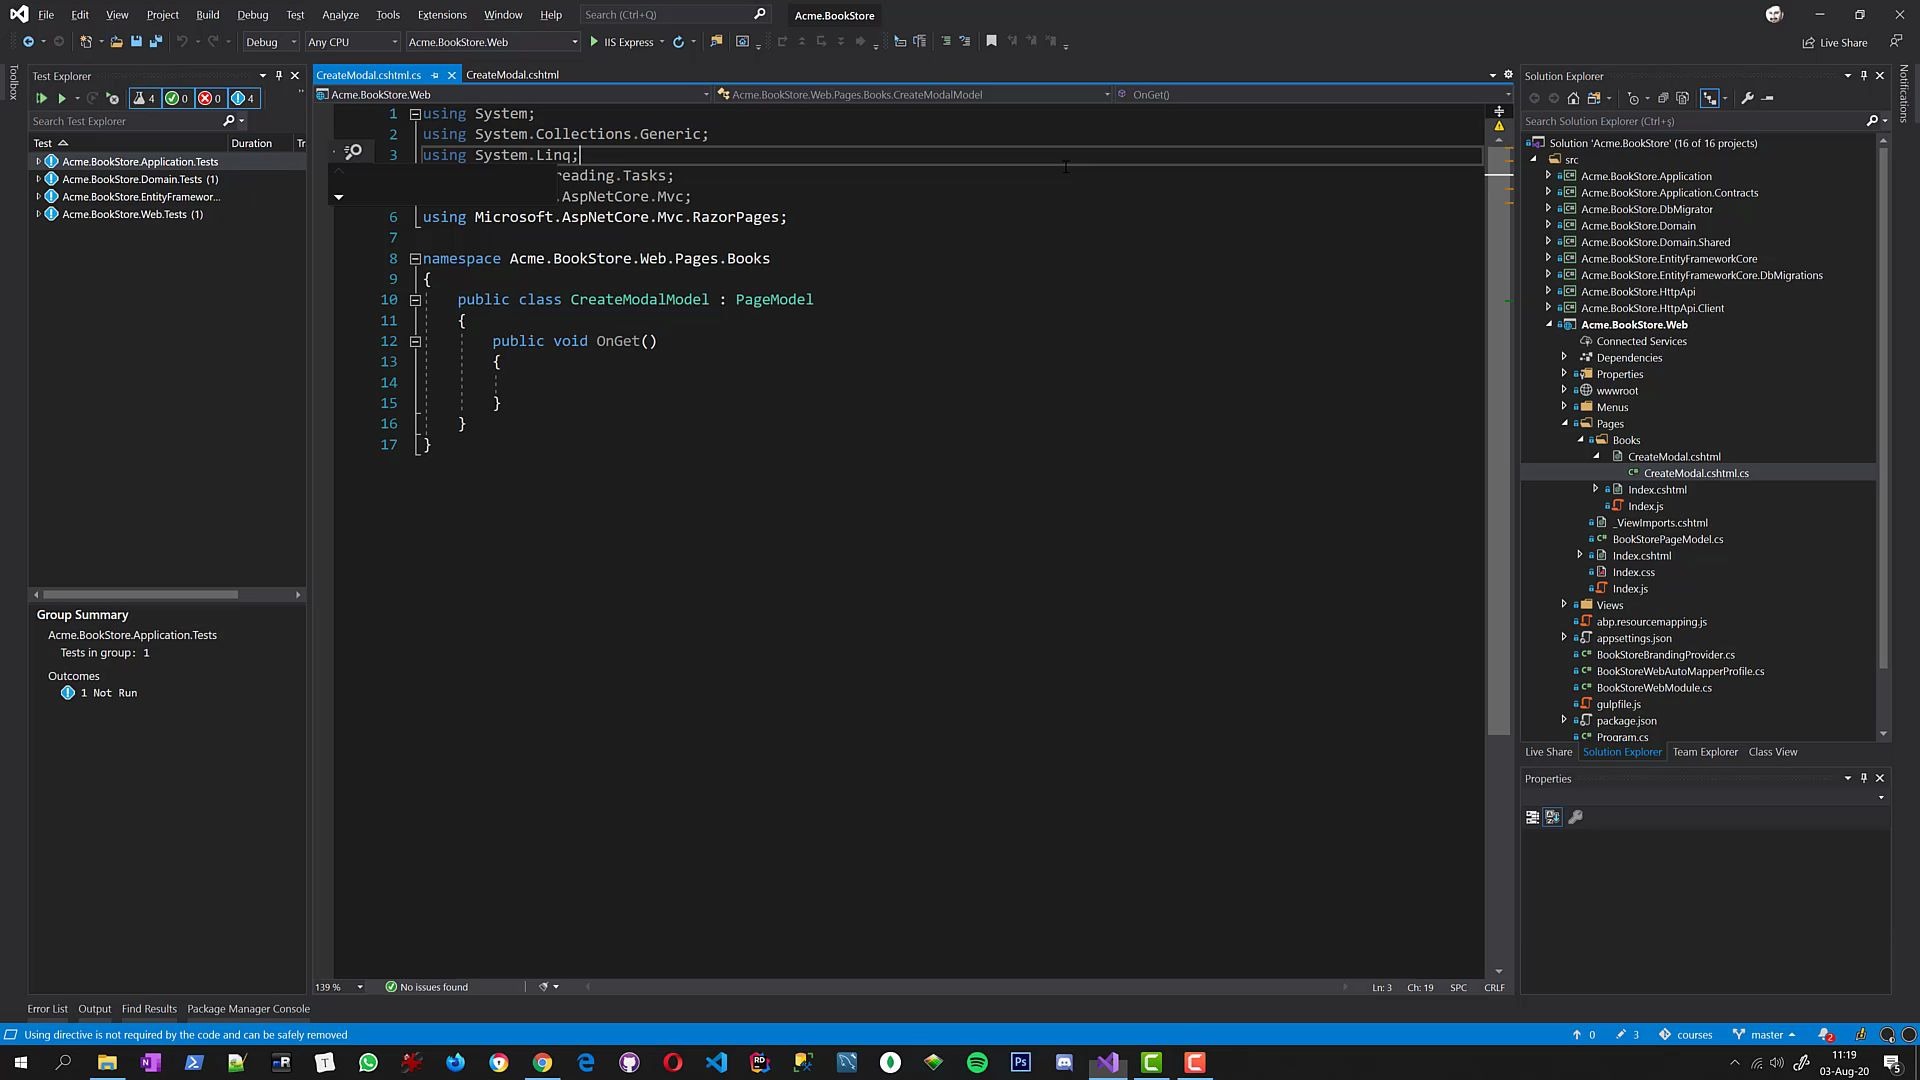The image size is (1920, 1080).
Task: Click the Search Solution Explorer field
Action: click(x=1695, y=121)
